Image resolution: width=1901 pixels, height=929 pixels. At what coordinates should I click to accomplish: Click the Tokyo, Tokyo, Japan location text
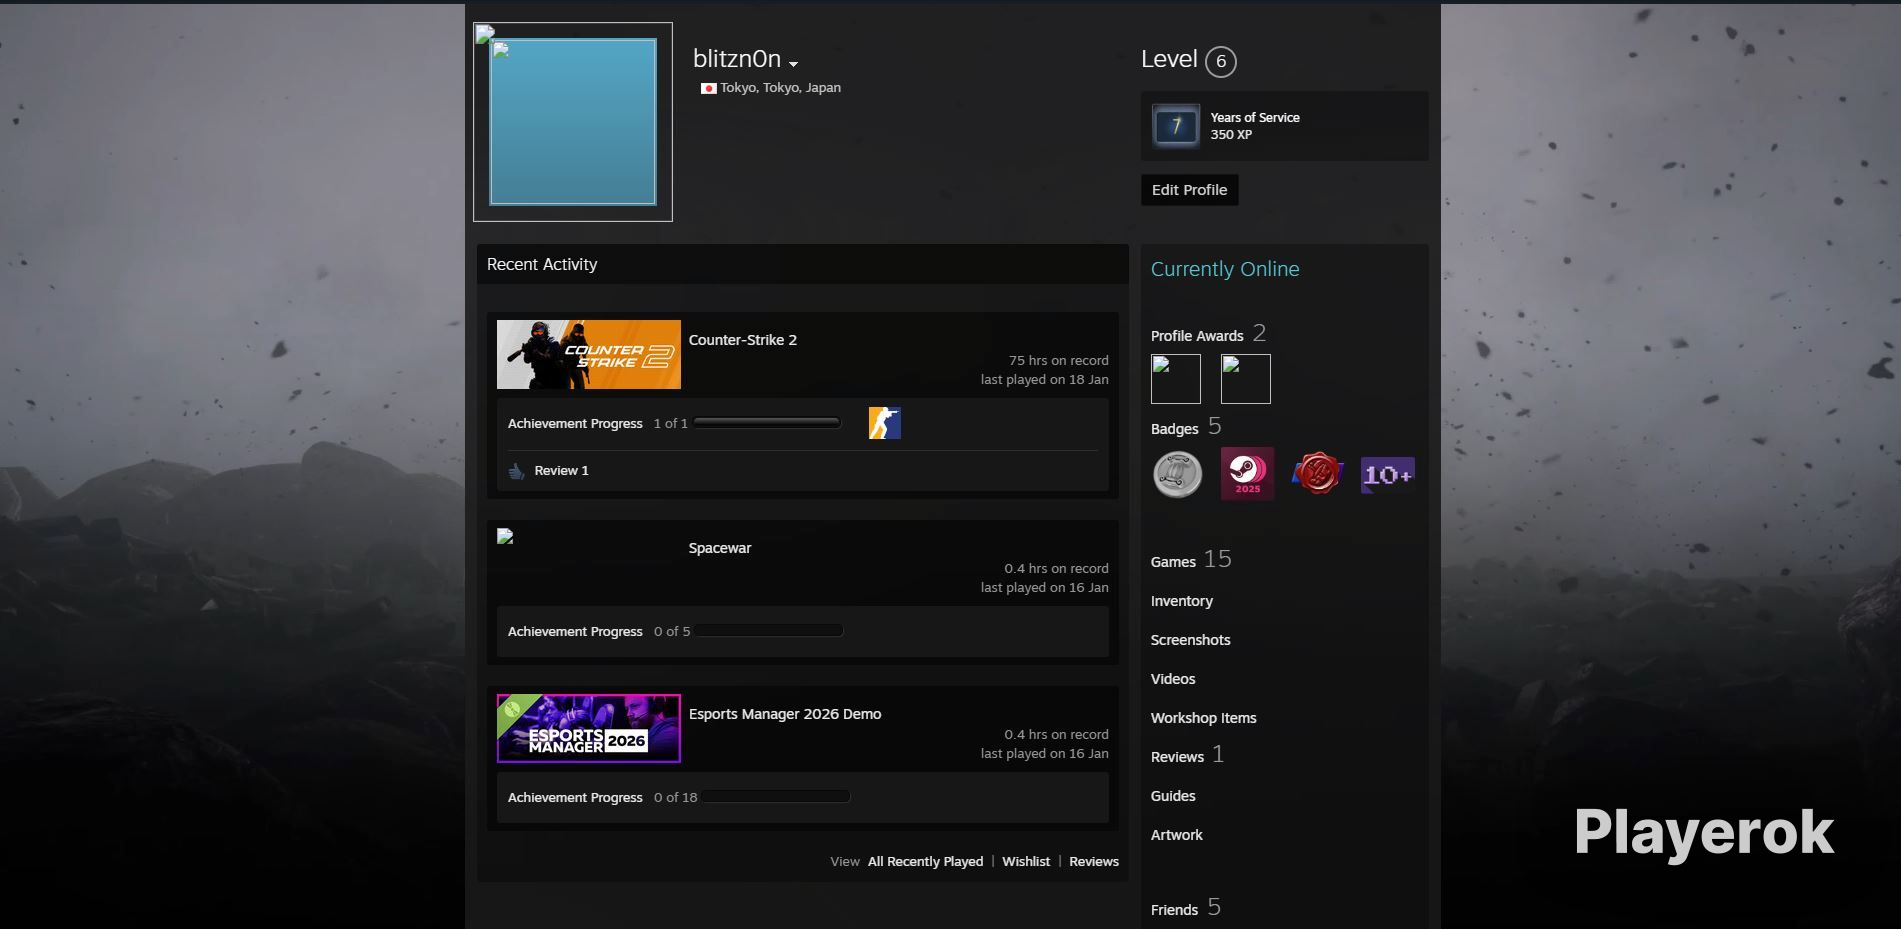click(x=780, y=88)
